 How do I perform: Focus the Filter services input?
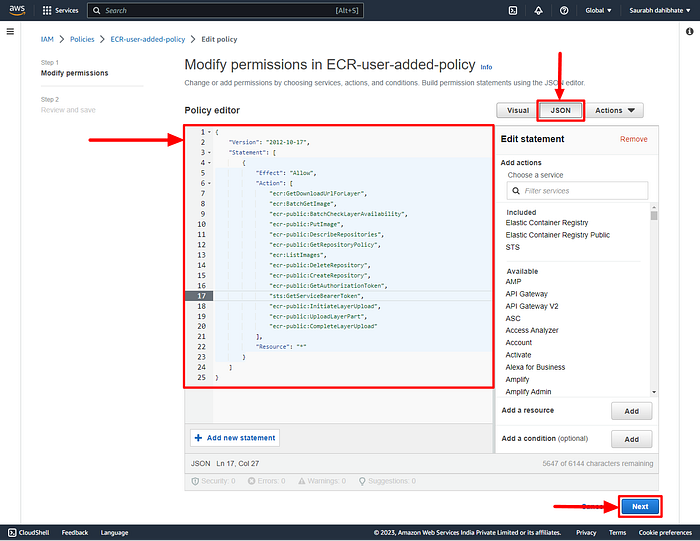[577, 191]
